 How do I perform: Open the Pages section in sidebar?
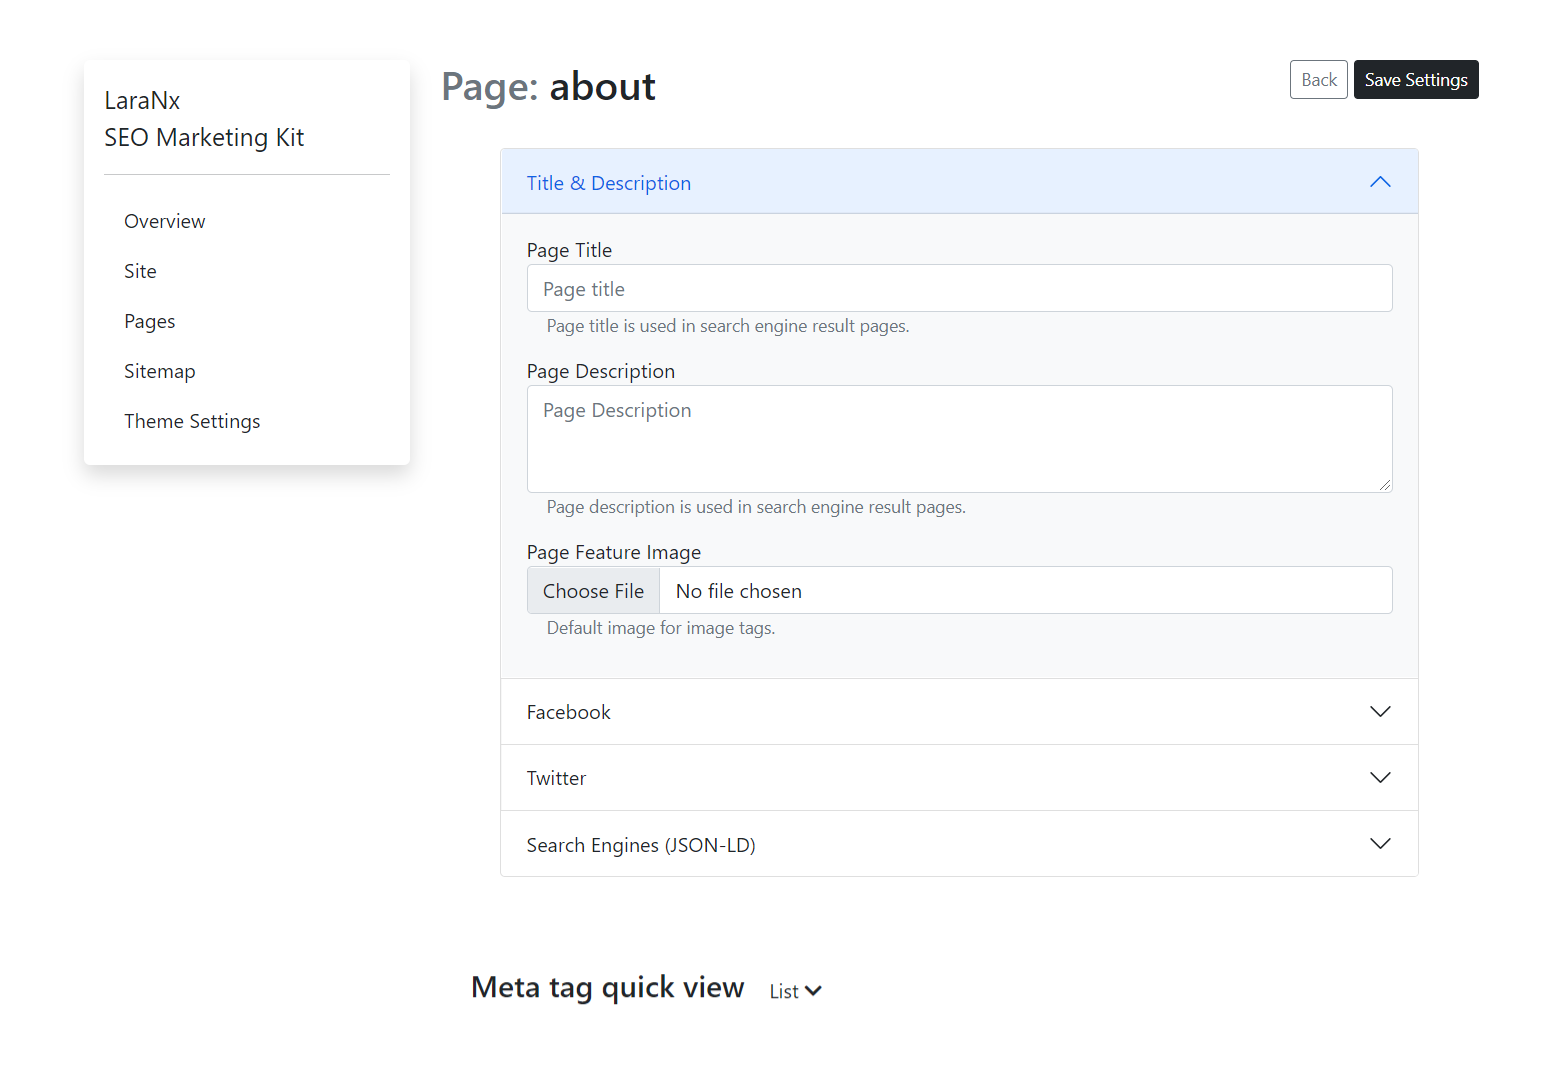tap(149, 321)
